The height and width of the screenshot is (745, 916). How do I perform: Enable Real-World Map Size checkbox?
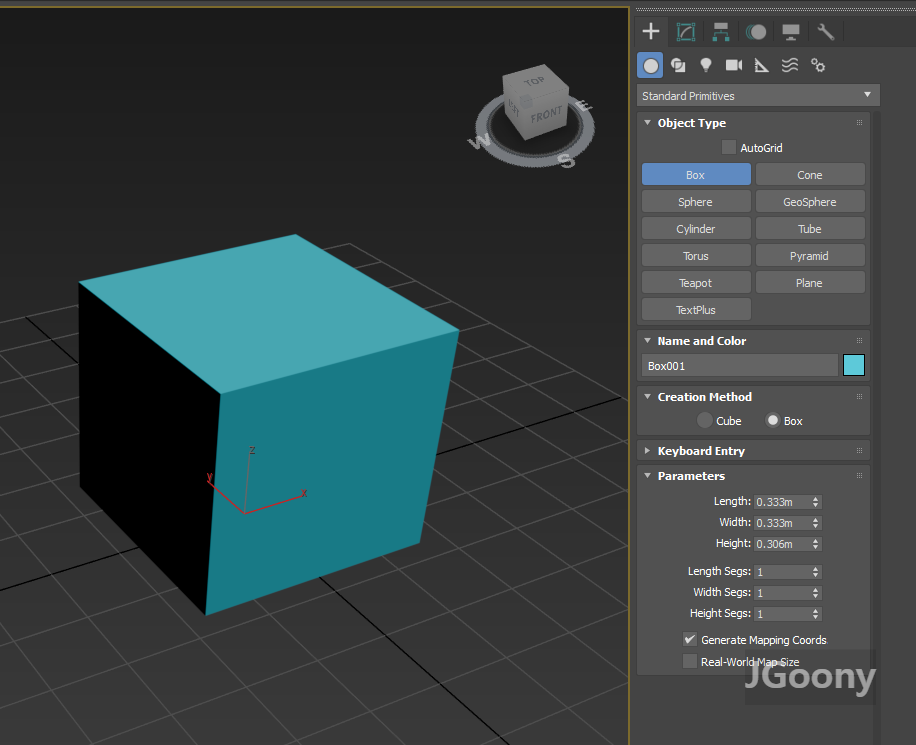[x=690, y=661]
